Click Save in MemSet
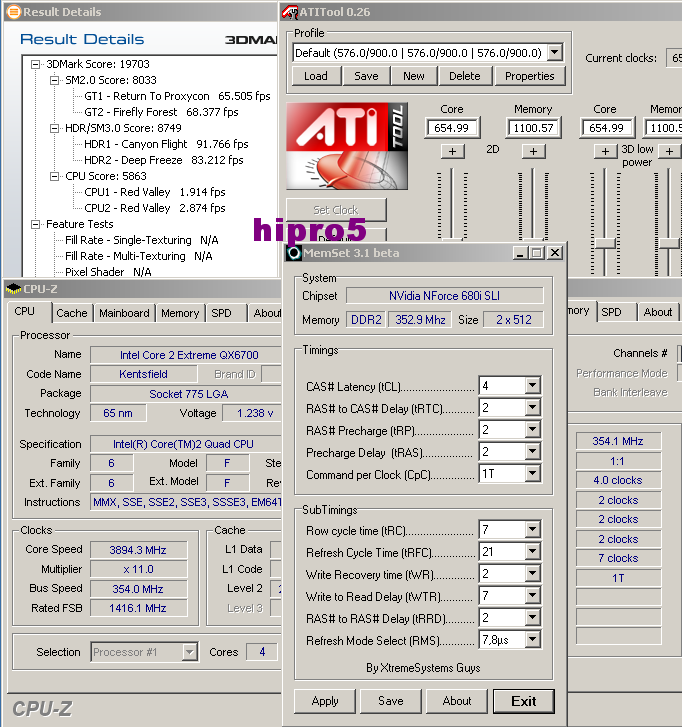 [391, 701]
